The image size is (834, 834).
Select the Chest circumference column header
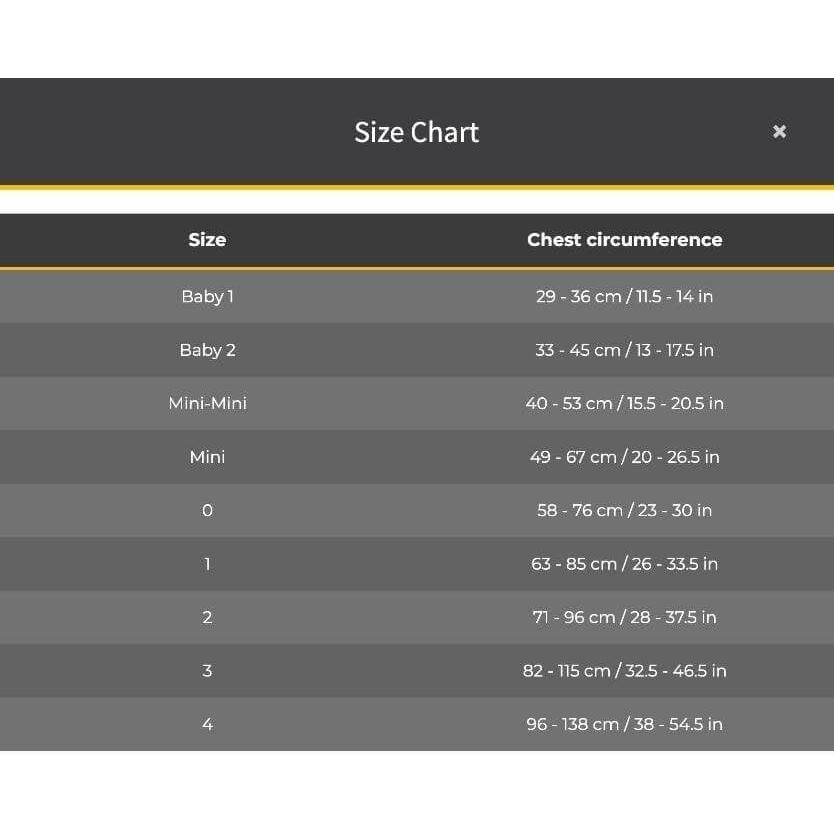tap(624, 240)
